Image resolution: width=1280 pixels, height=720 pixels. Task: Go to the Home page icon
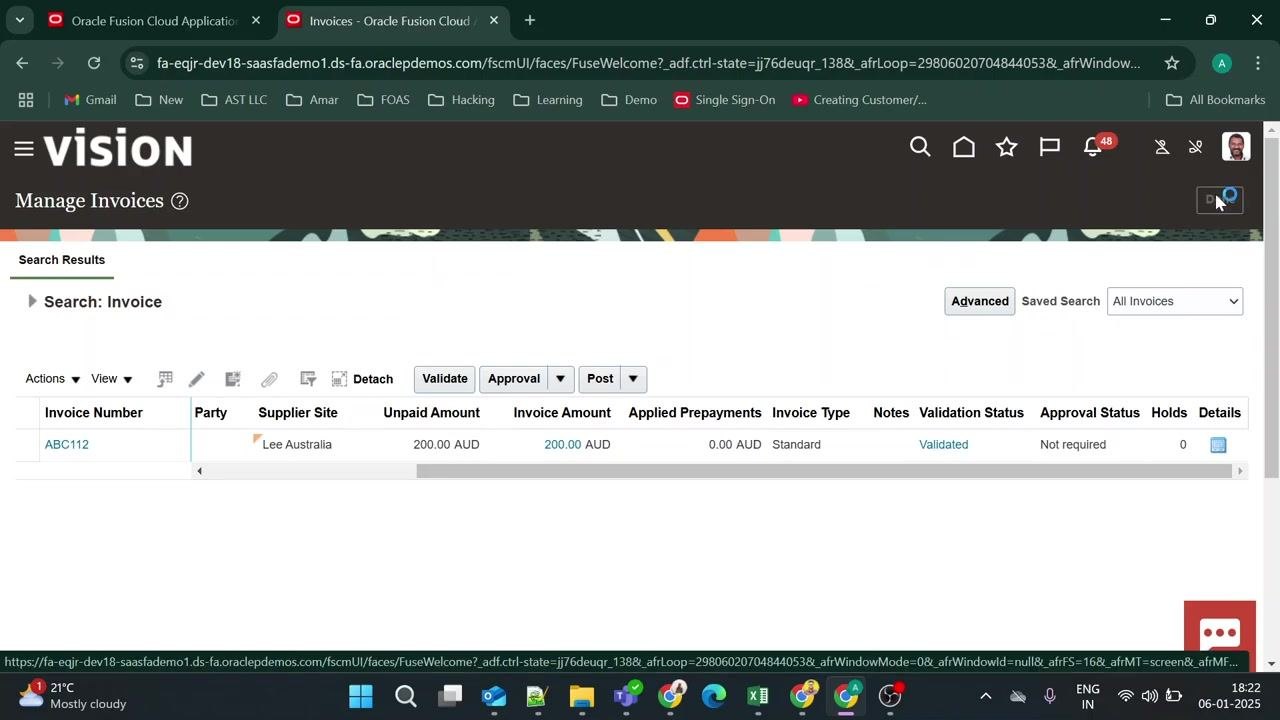coord(964,148)
